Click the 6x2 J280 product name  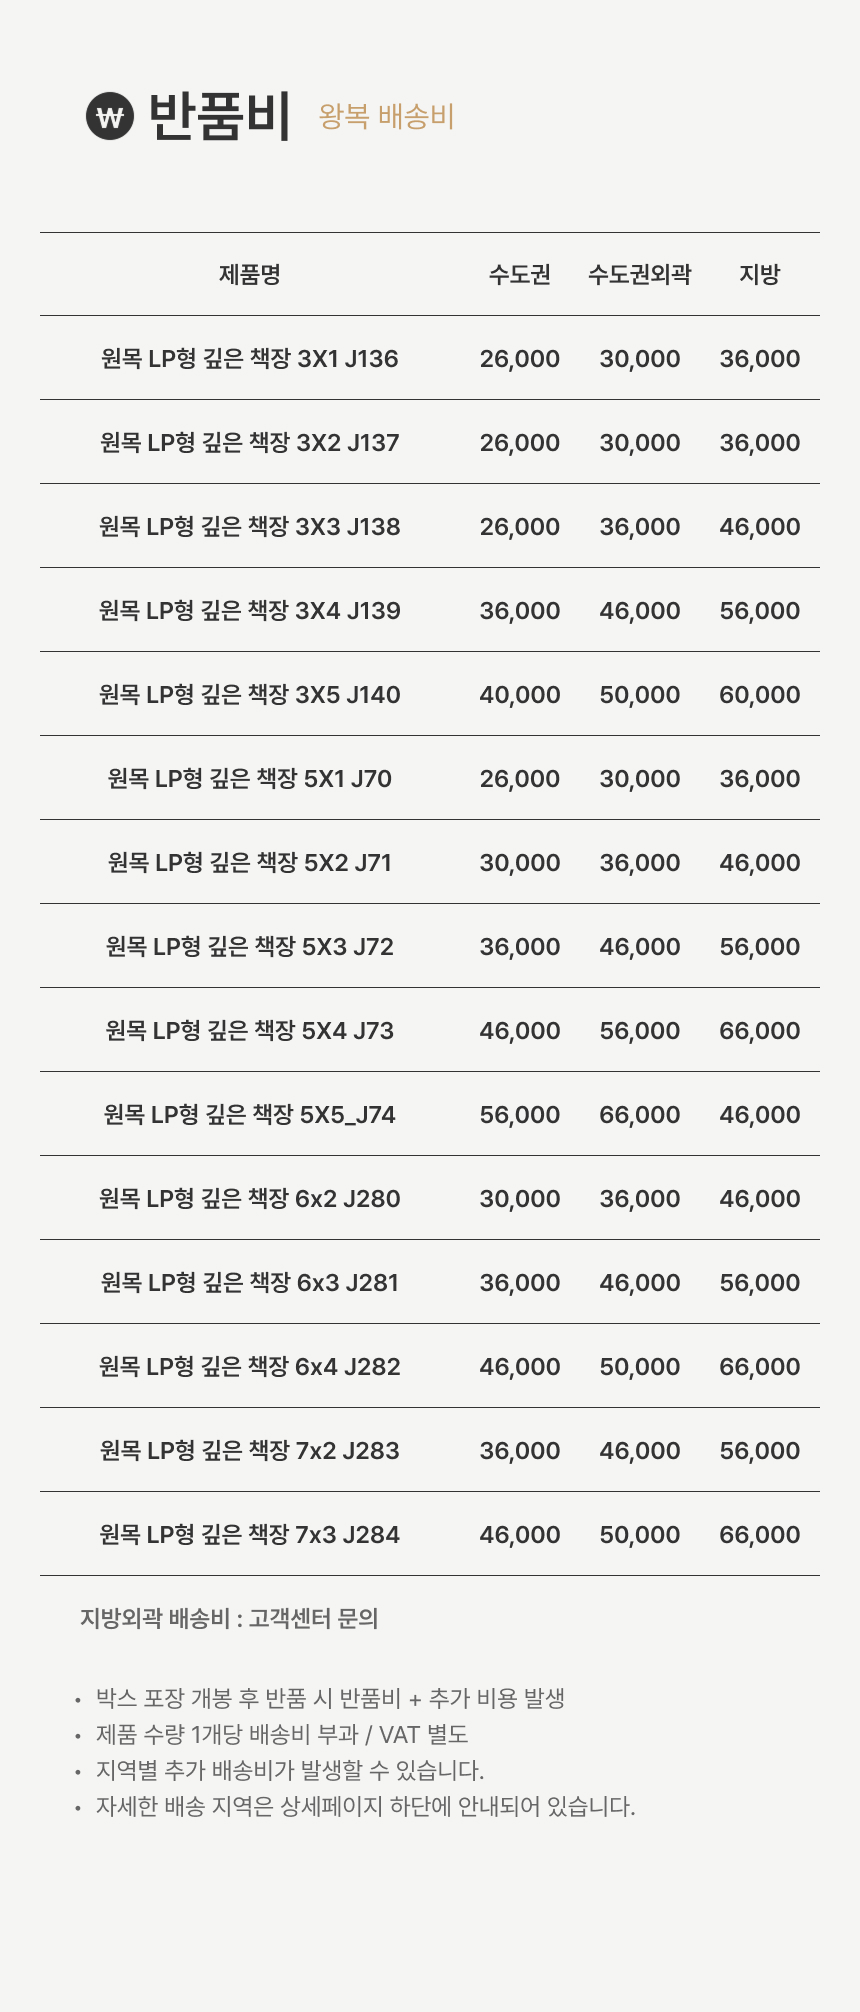[x=249, y=1199]
